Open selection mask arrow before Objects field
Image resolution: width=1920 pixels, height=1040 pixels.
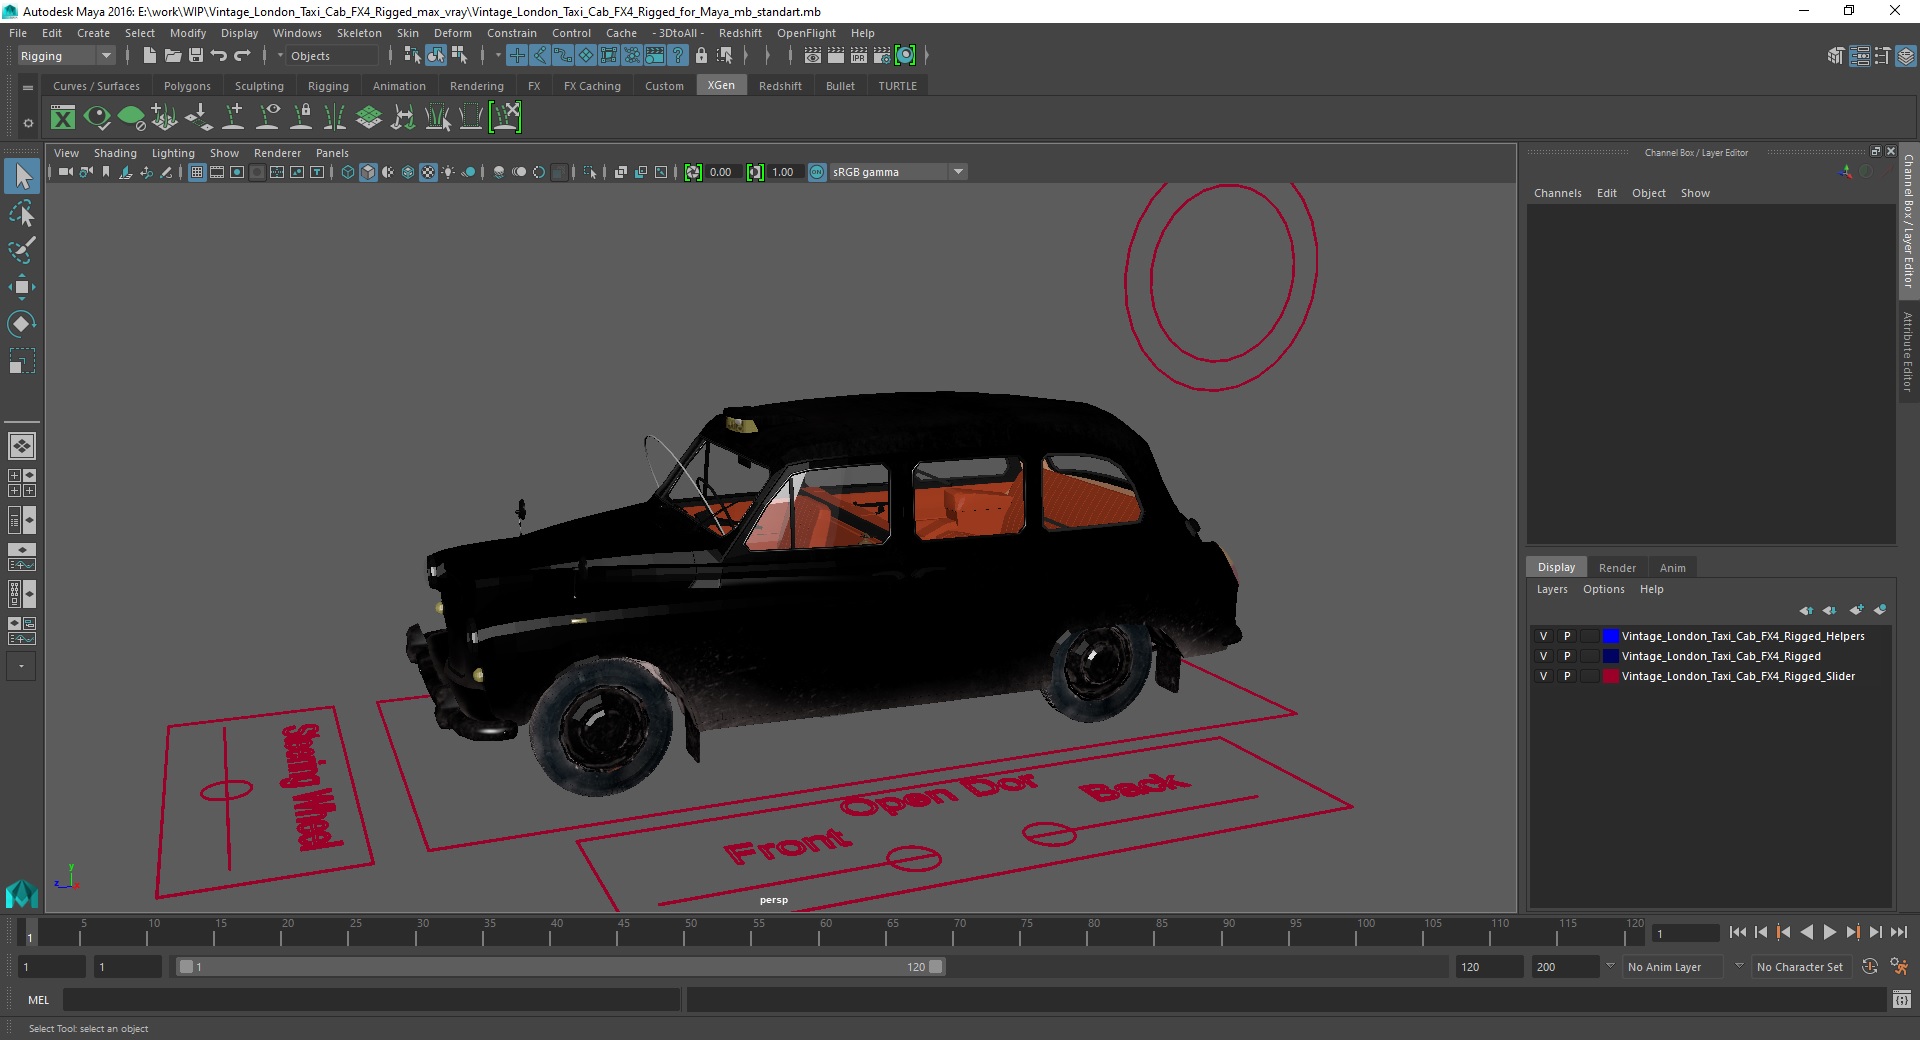click(280, 56)
